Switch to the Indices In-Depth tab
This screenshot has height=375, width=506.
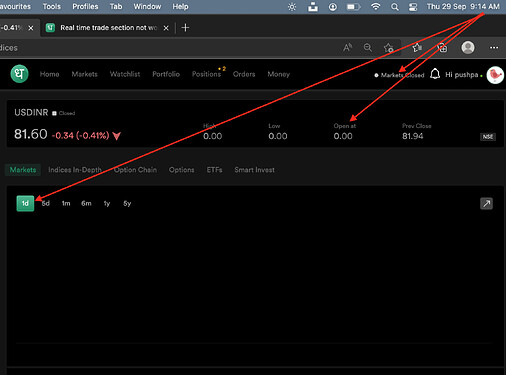(x=75, y=170)
